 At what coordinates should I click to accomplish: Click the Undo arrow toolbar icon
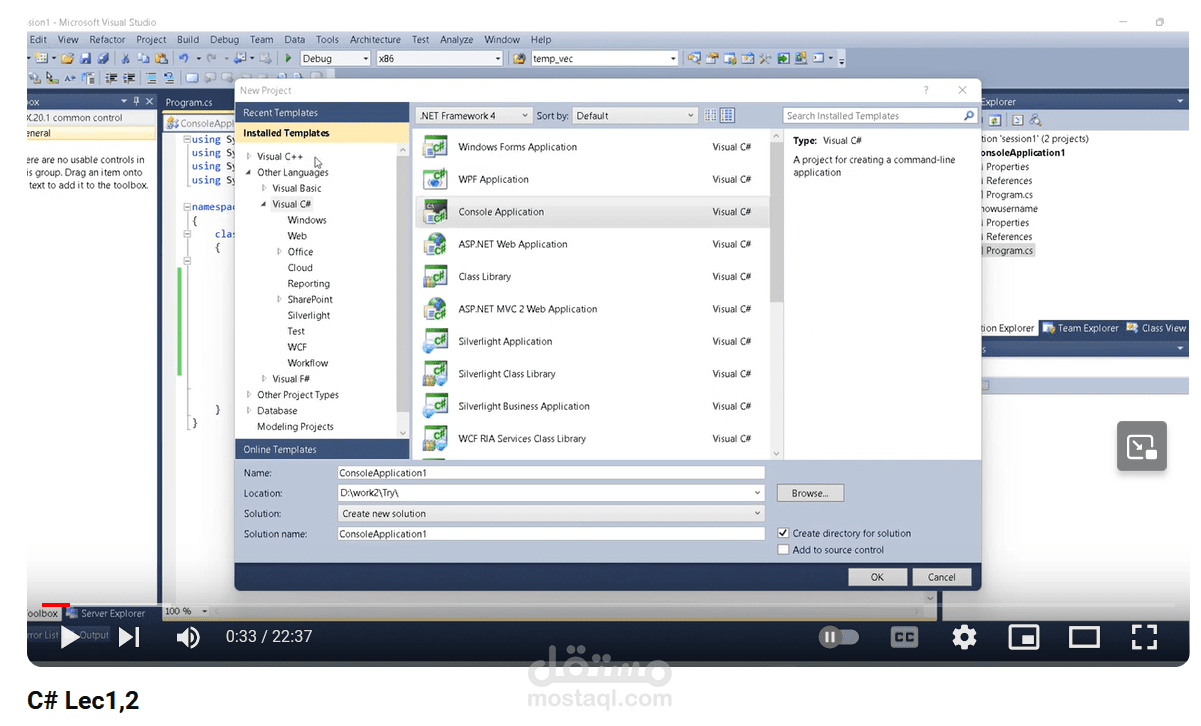pos(183,58)
